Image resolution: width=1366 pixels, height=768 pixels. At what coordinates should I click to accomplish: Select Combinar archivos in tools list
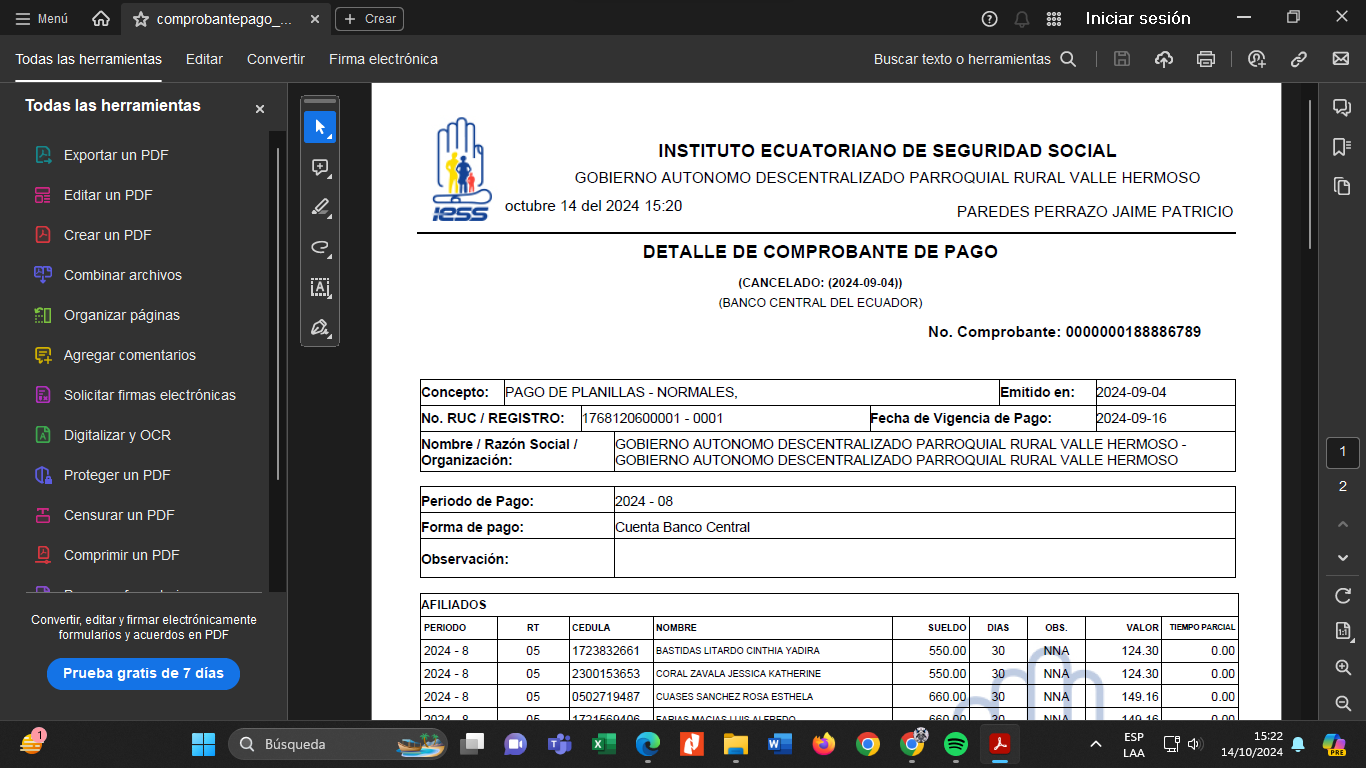coord(122,275)
